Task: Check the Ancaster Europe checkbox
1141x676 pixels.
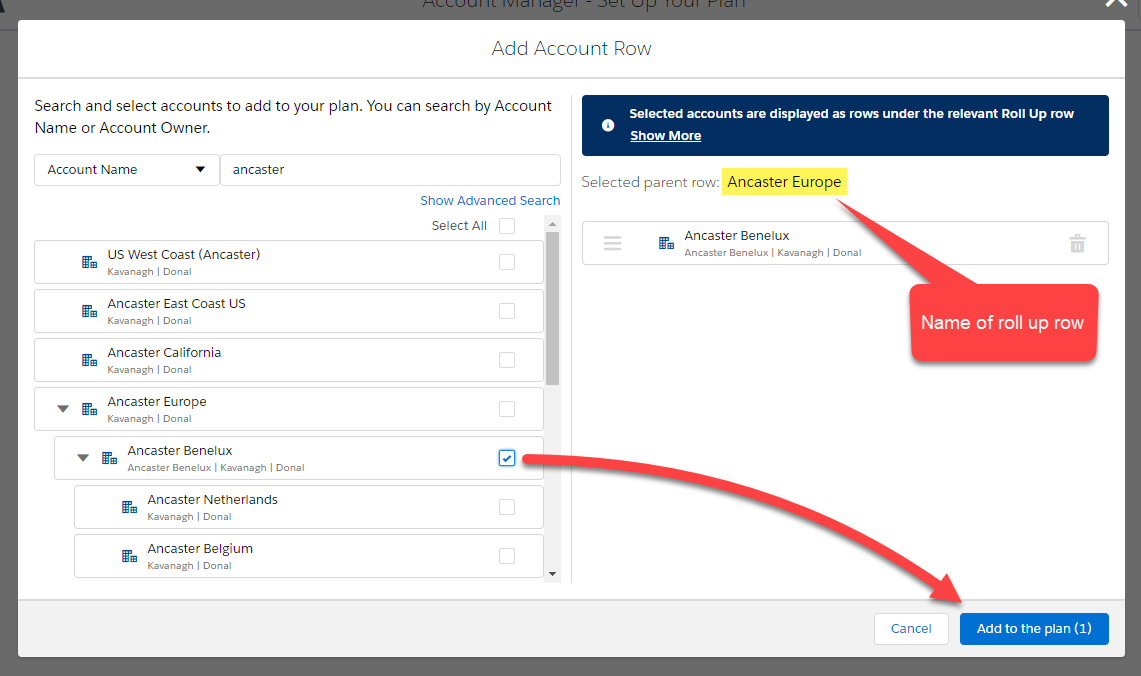Action: (507, 409)
